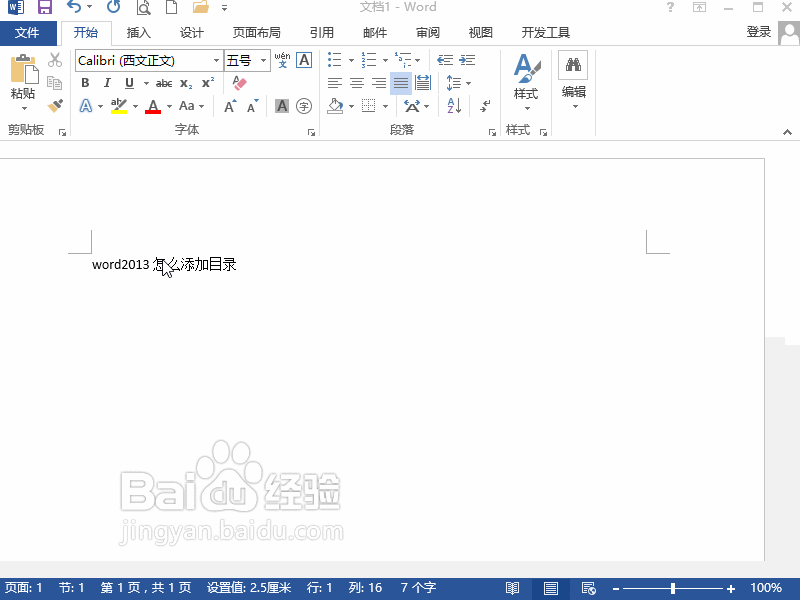Open the Styles (样式) gallery
Screen dimensions: 800x600
526,82
